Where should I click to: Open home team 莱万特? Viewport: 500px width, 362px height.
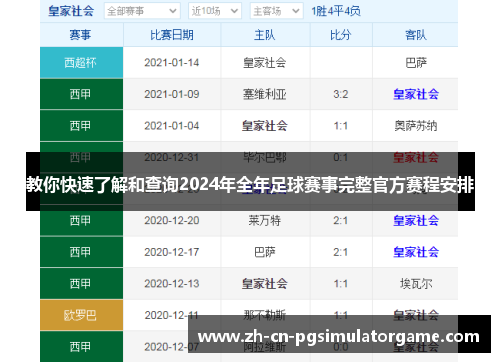click(265, 221)
